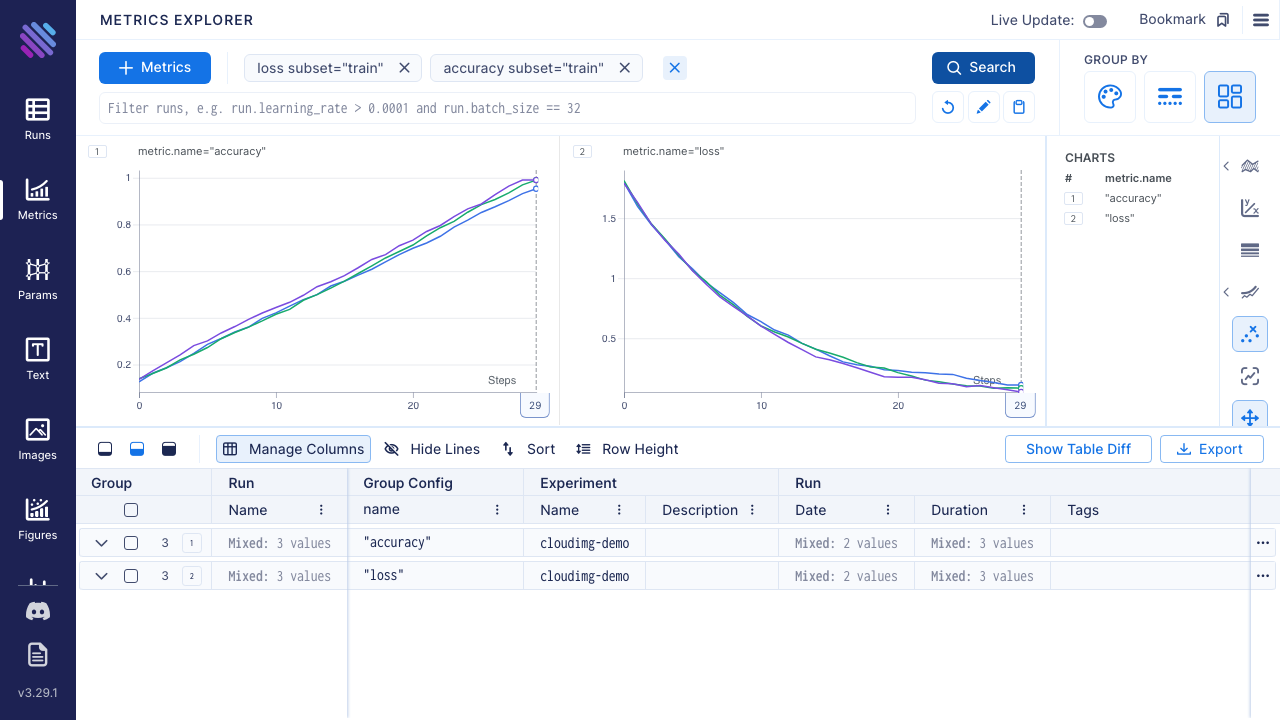
Task: Remove the loss subset="train" metric tag
Action: coord(405,68)
